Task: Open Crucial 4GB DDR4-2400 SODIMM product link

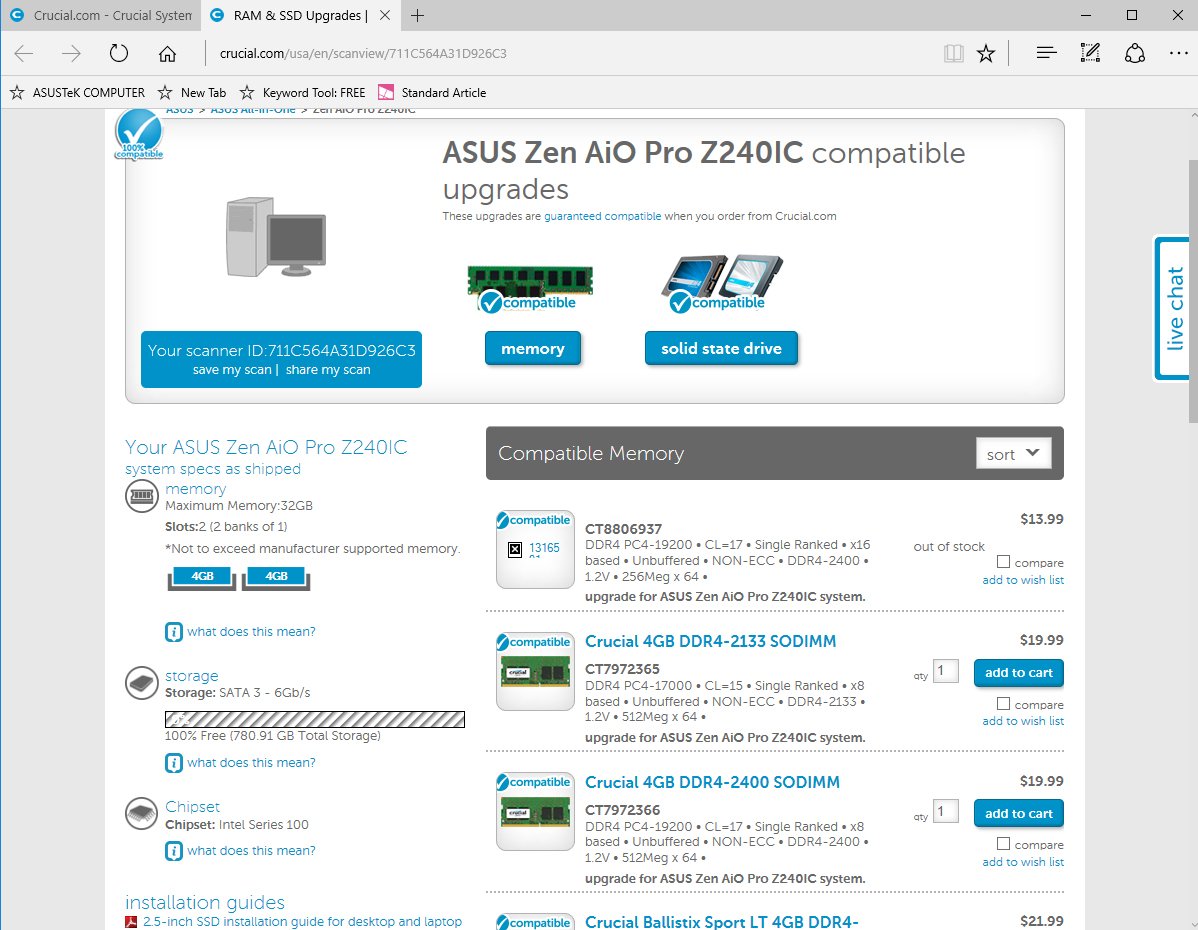Action: pyautogui.click(x=712, y=783)
